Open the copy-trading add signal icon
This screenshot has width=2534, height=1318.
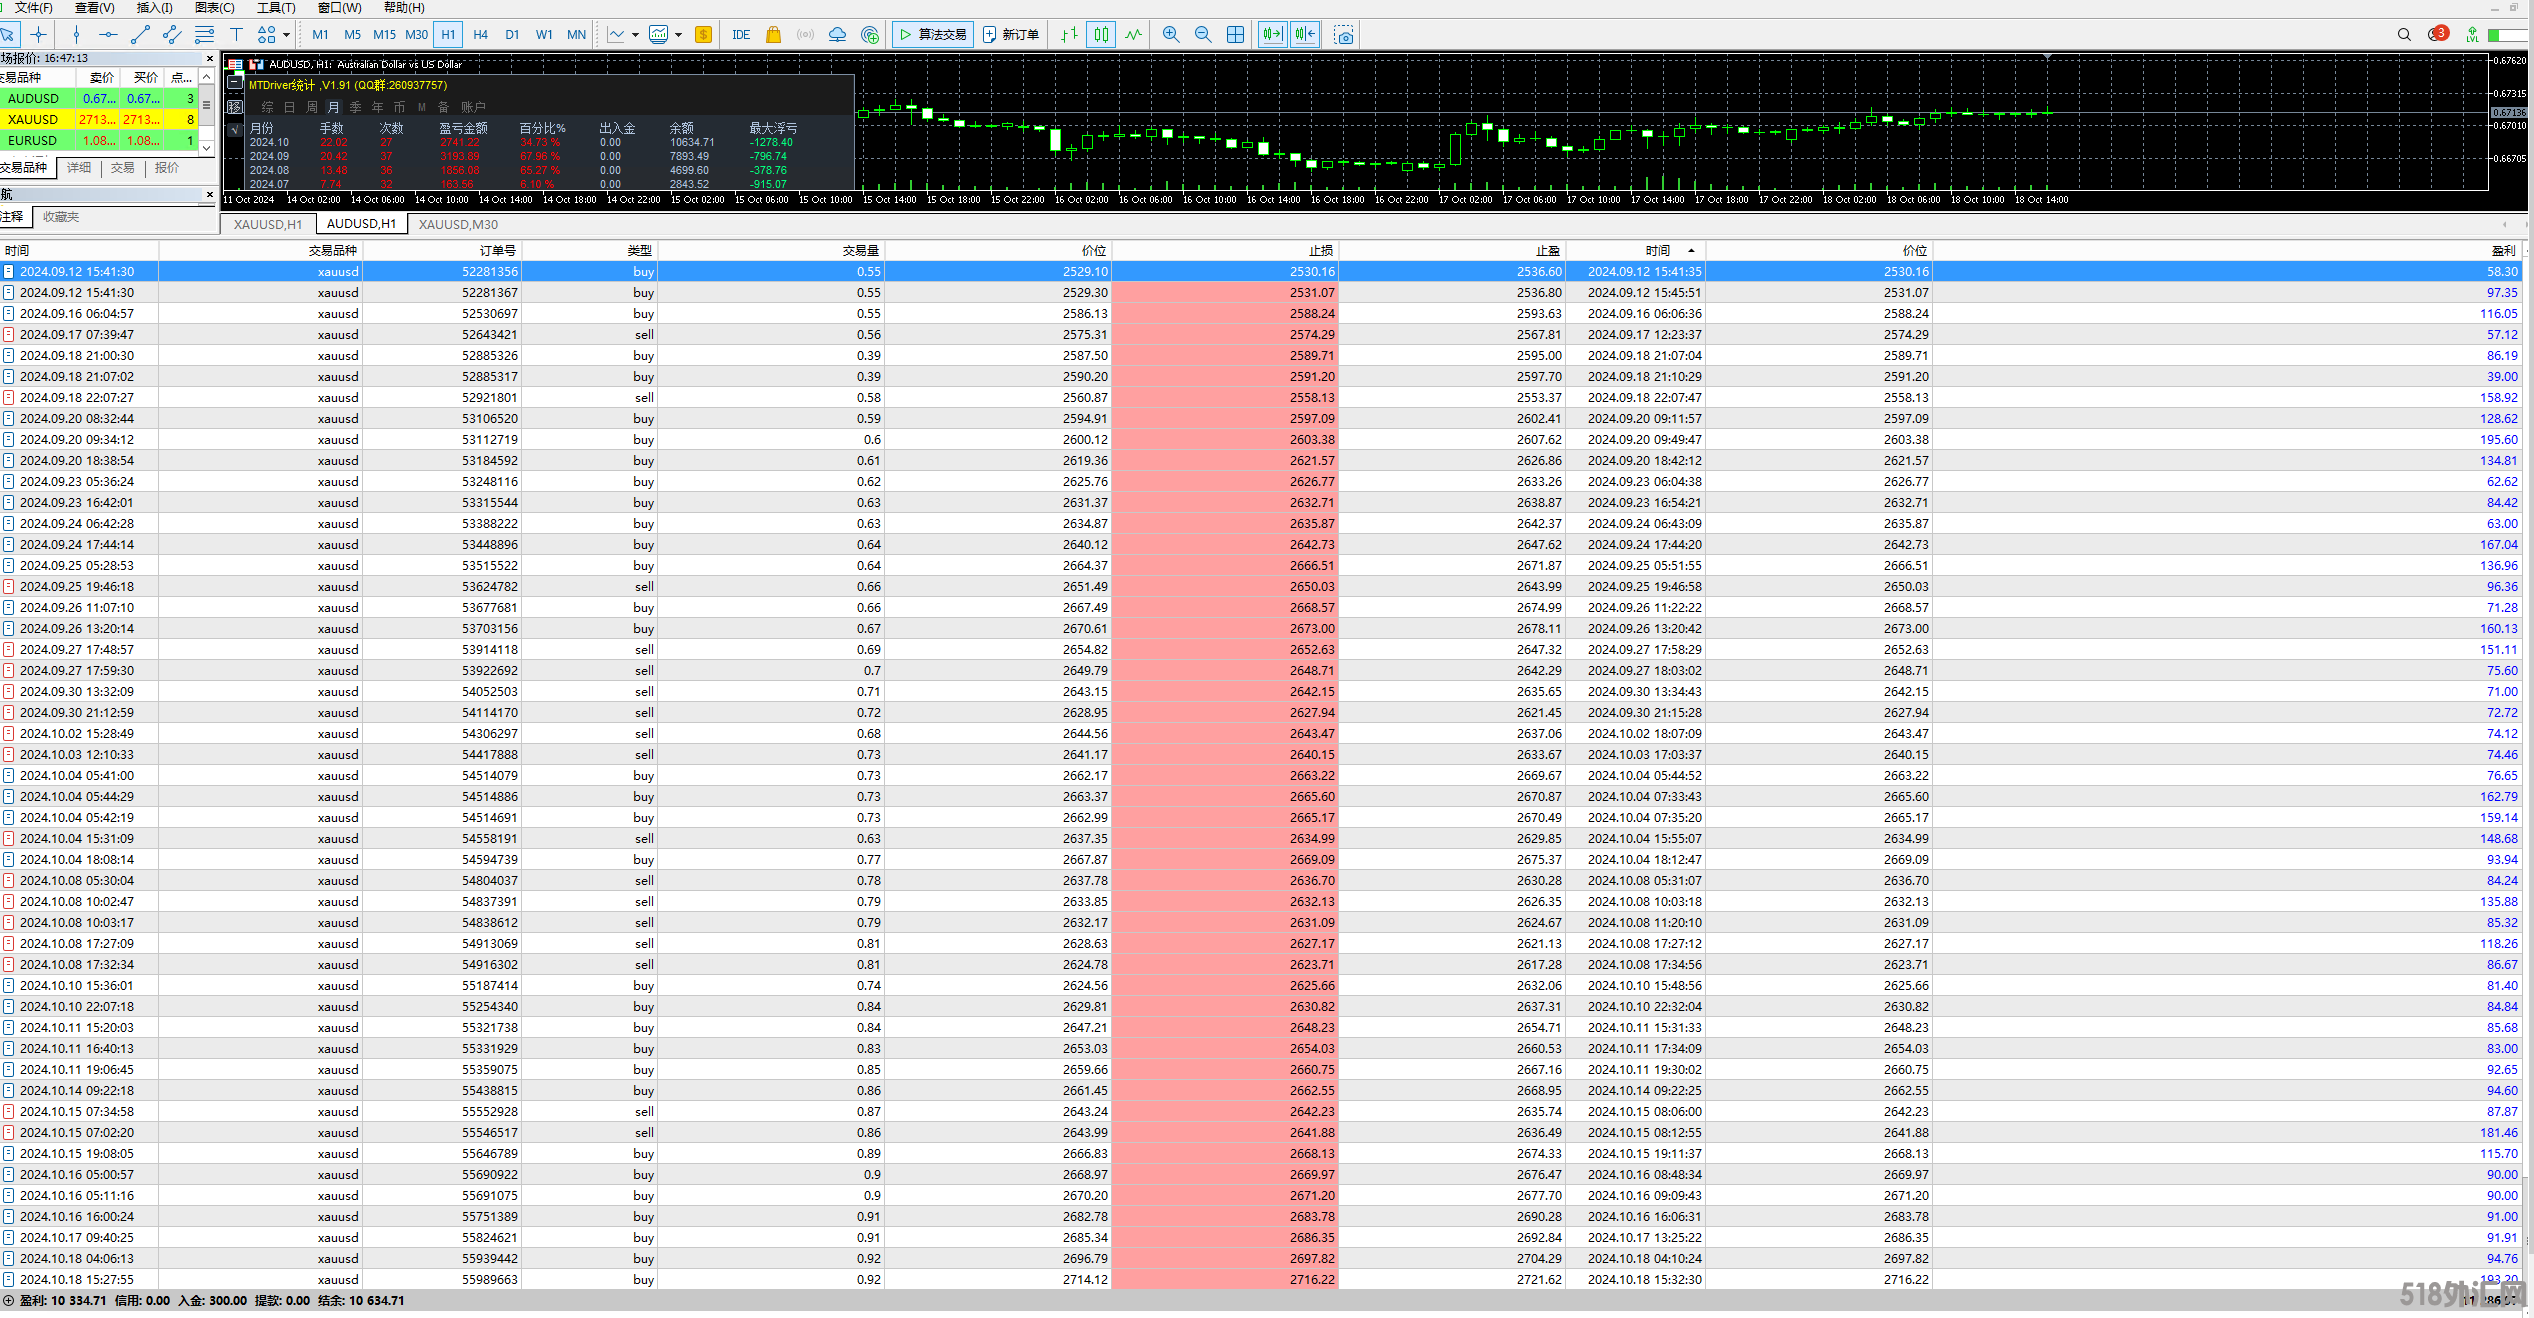click(870, 34)
